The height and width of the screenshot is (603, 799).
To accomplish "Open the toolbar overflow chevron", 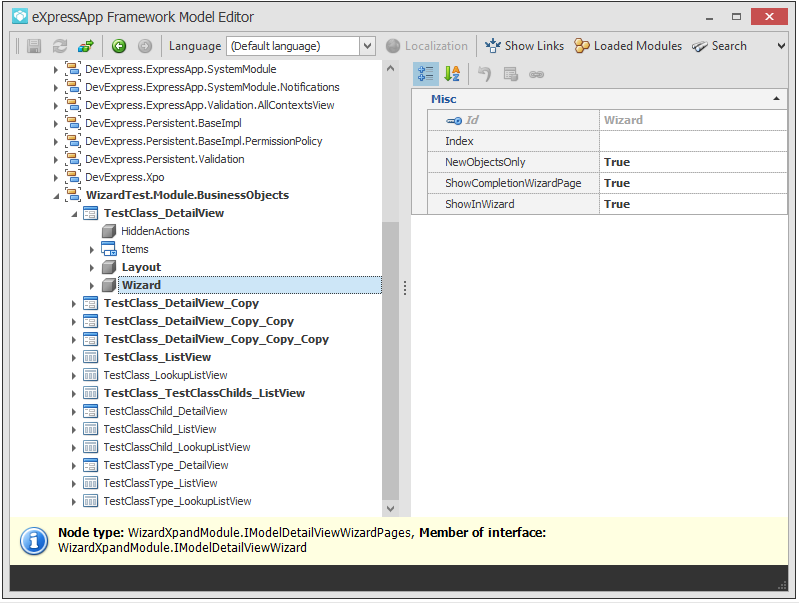I will pyautogui.click(x=781, y=46).
